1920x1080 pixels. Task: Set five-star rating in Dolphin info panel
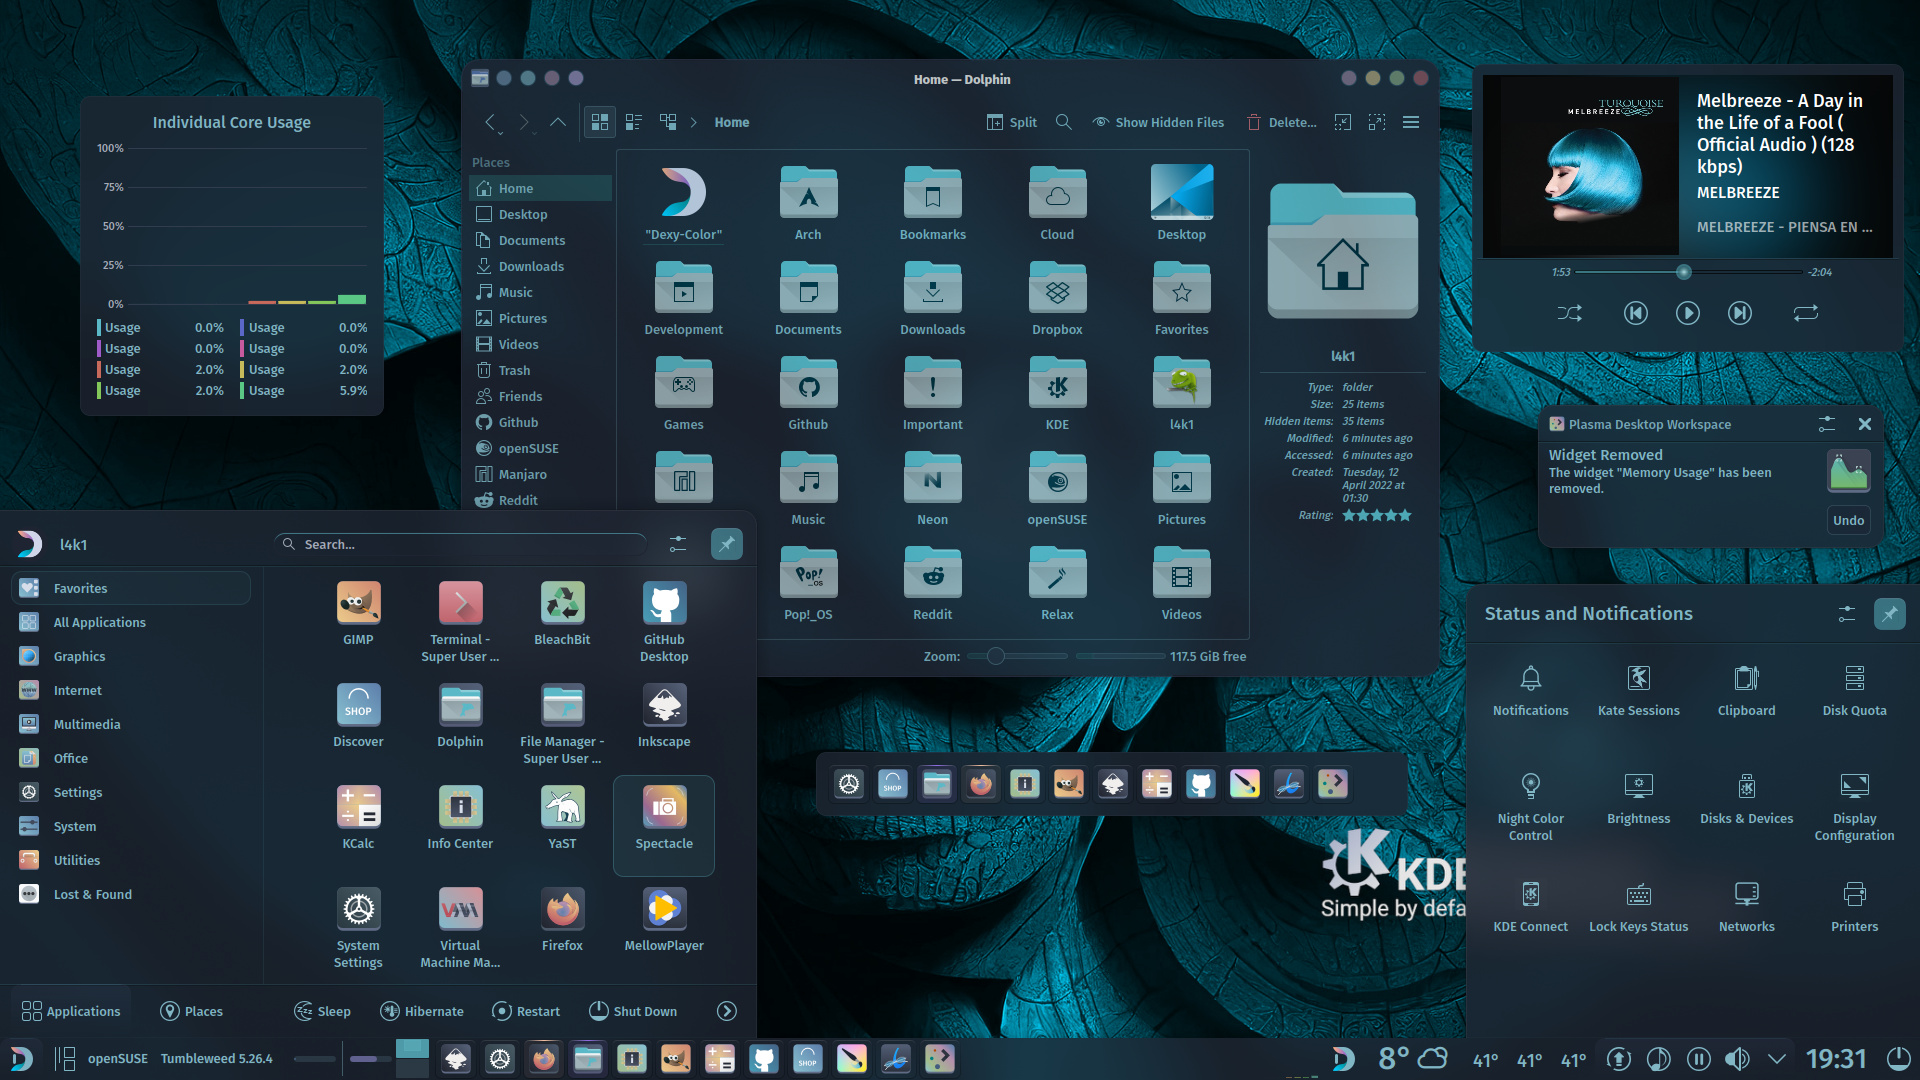click(1405, 515)
